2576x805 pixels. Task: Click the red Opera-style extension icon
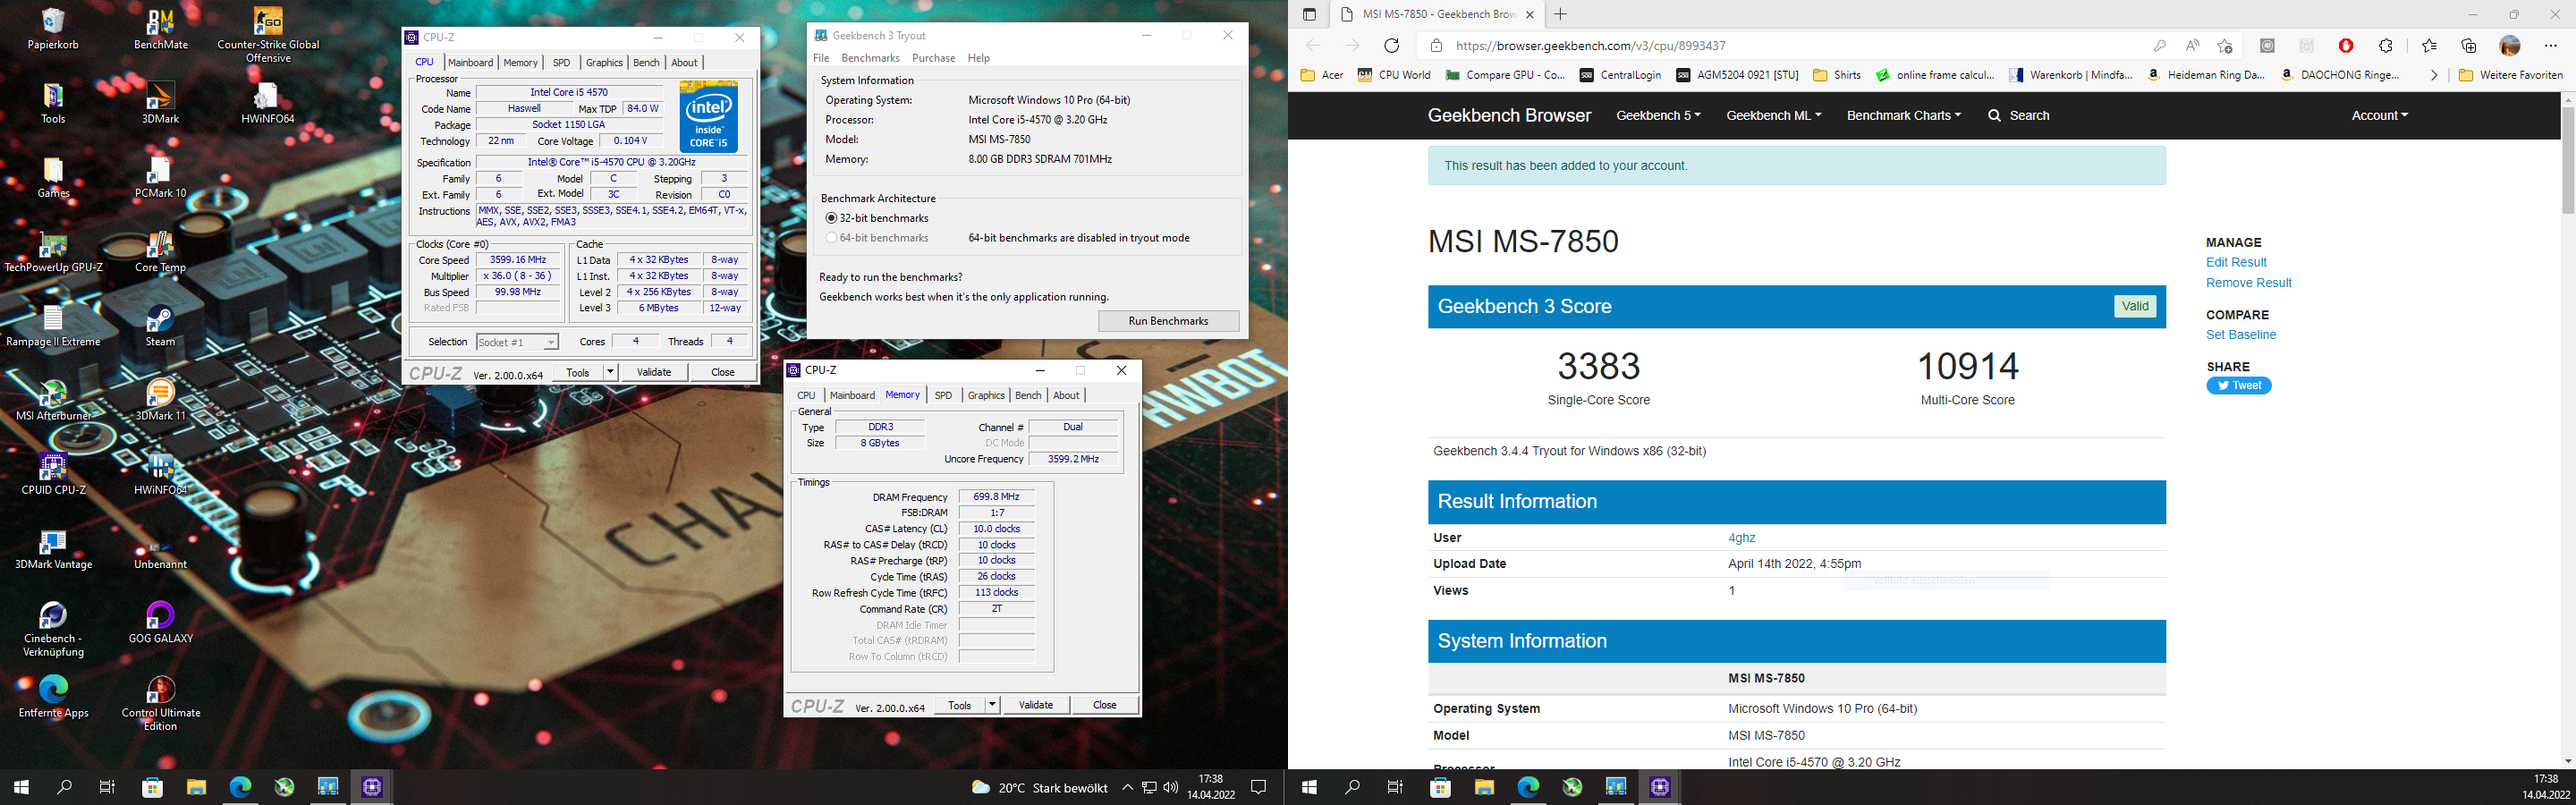[x=2346, y=45]
